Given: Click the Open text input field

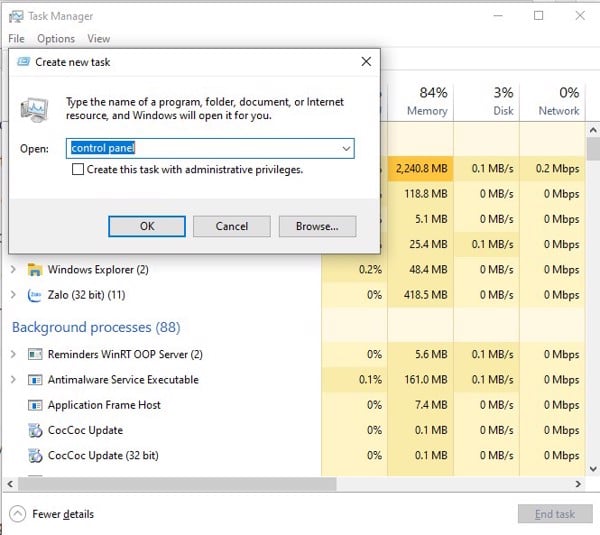Looking at the screenshot, I should (x=210, y=148).
